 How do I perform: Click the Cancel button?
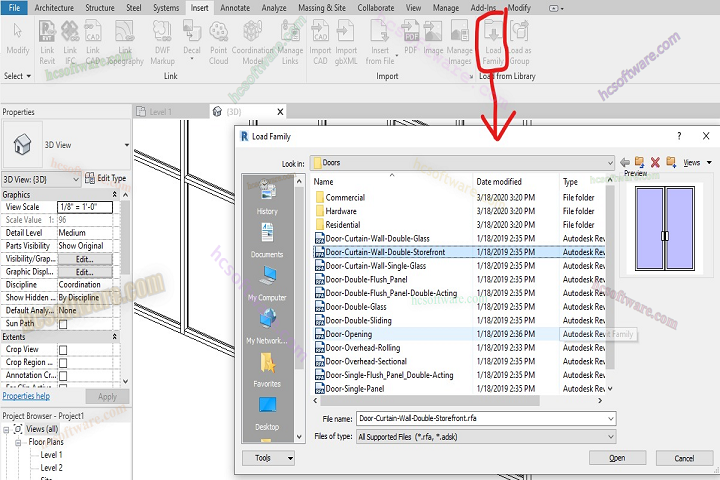click(684, 458)
